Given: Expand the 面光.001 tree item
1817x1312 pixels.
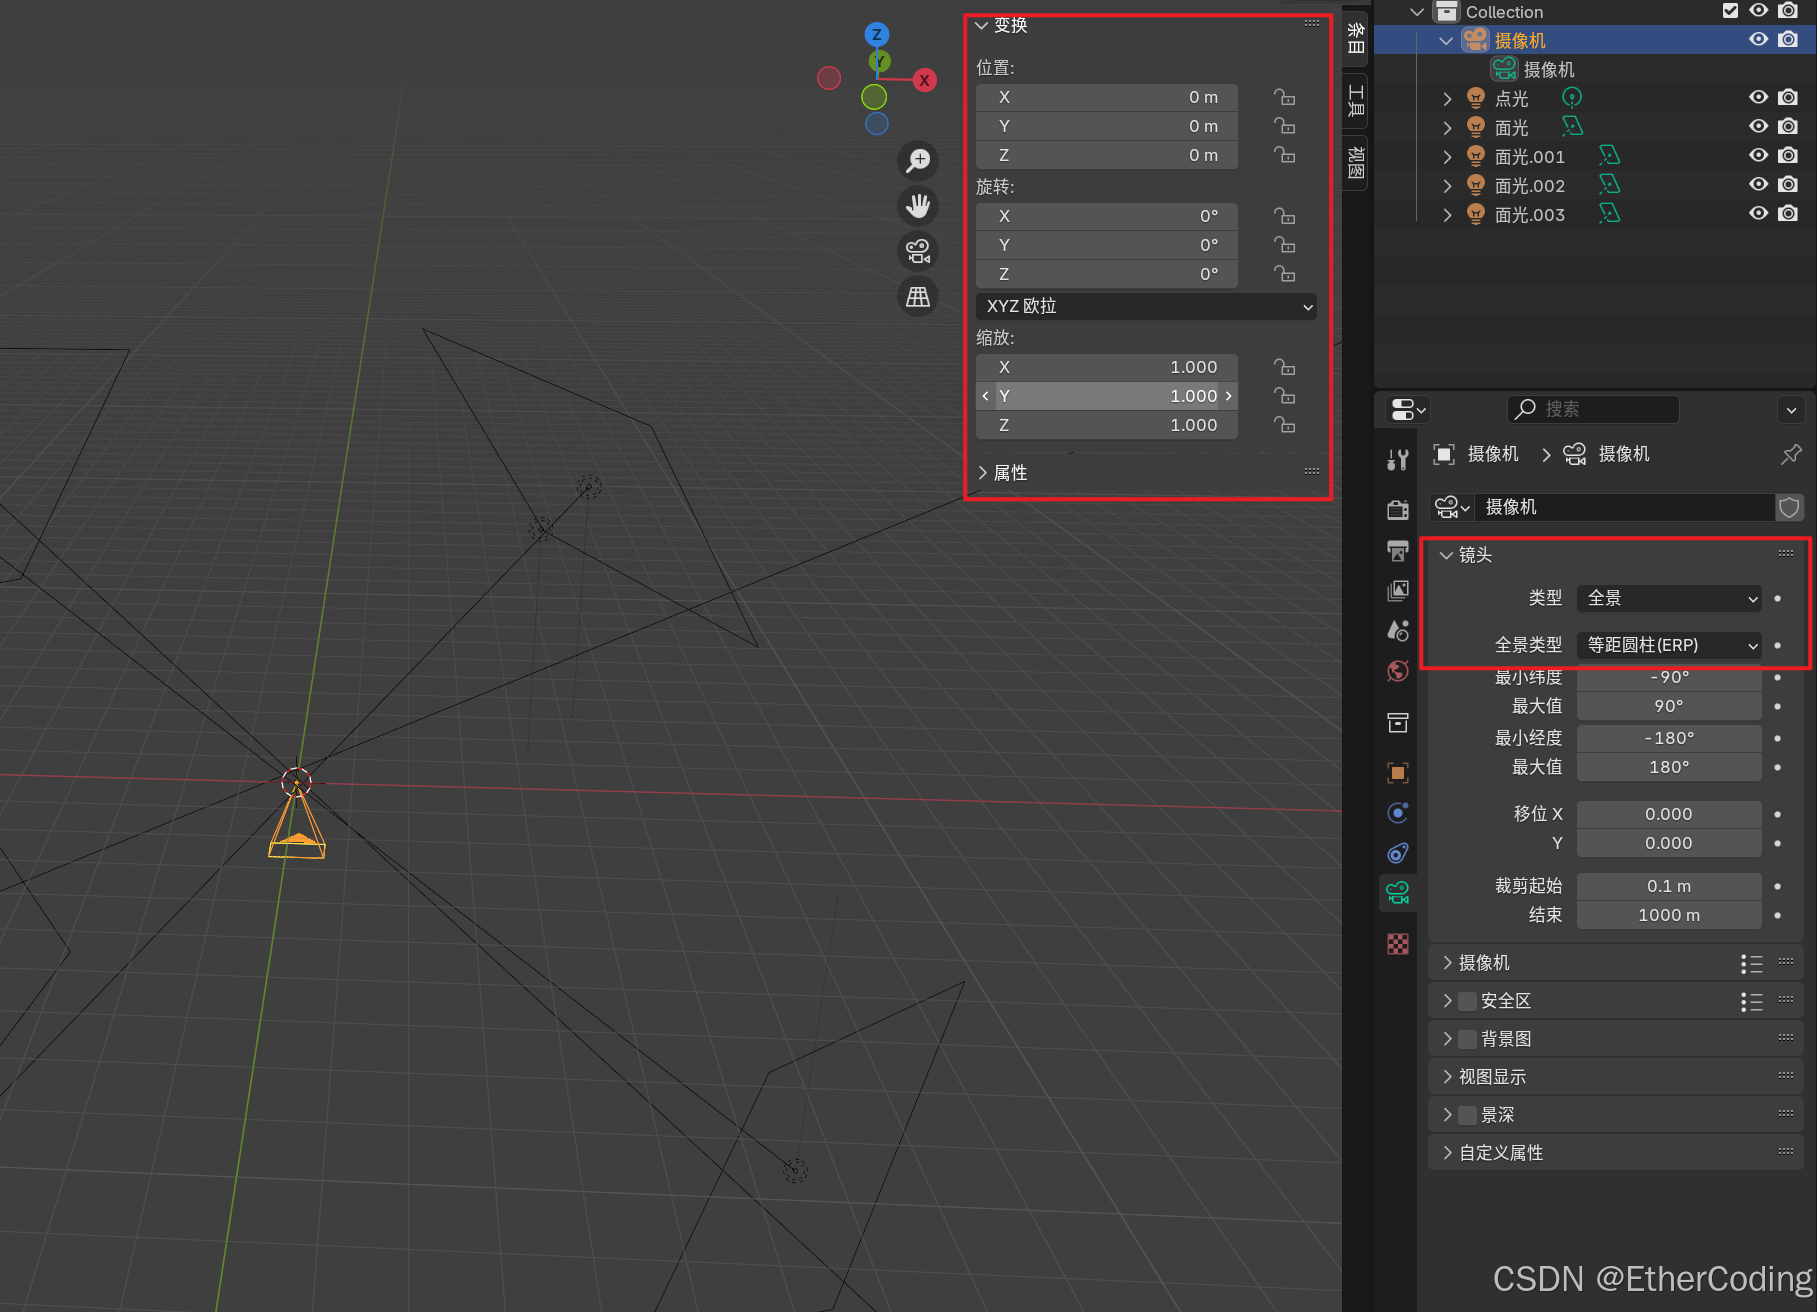Looking at the screenshot, I should [1447, 157].
